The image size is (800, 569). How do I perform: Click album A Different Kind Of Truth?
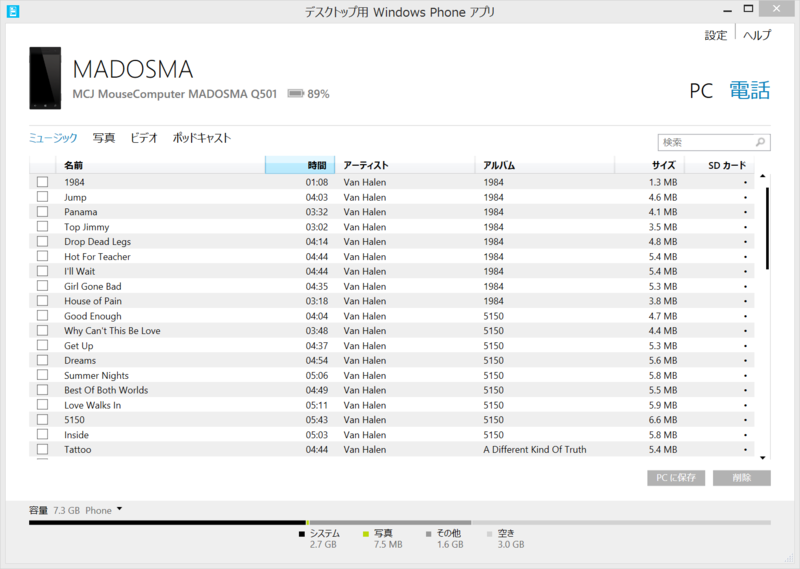[x=535, y=450]
